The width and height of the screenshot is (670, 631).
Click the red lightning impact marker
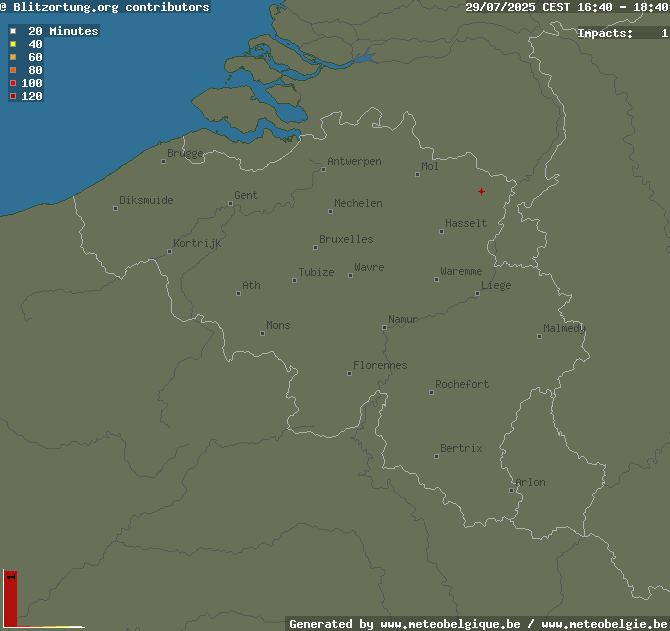click(x=481, y=191)
